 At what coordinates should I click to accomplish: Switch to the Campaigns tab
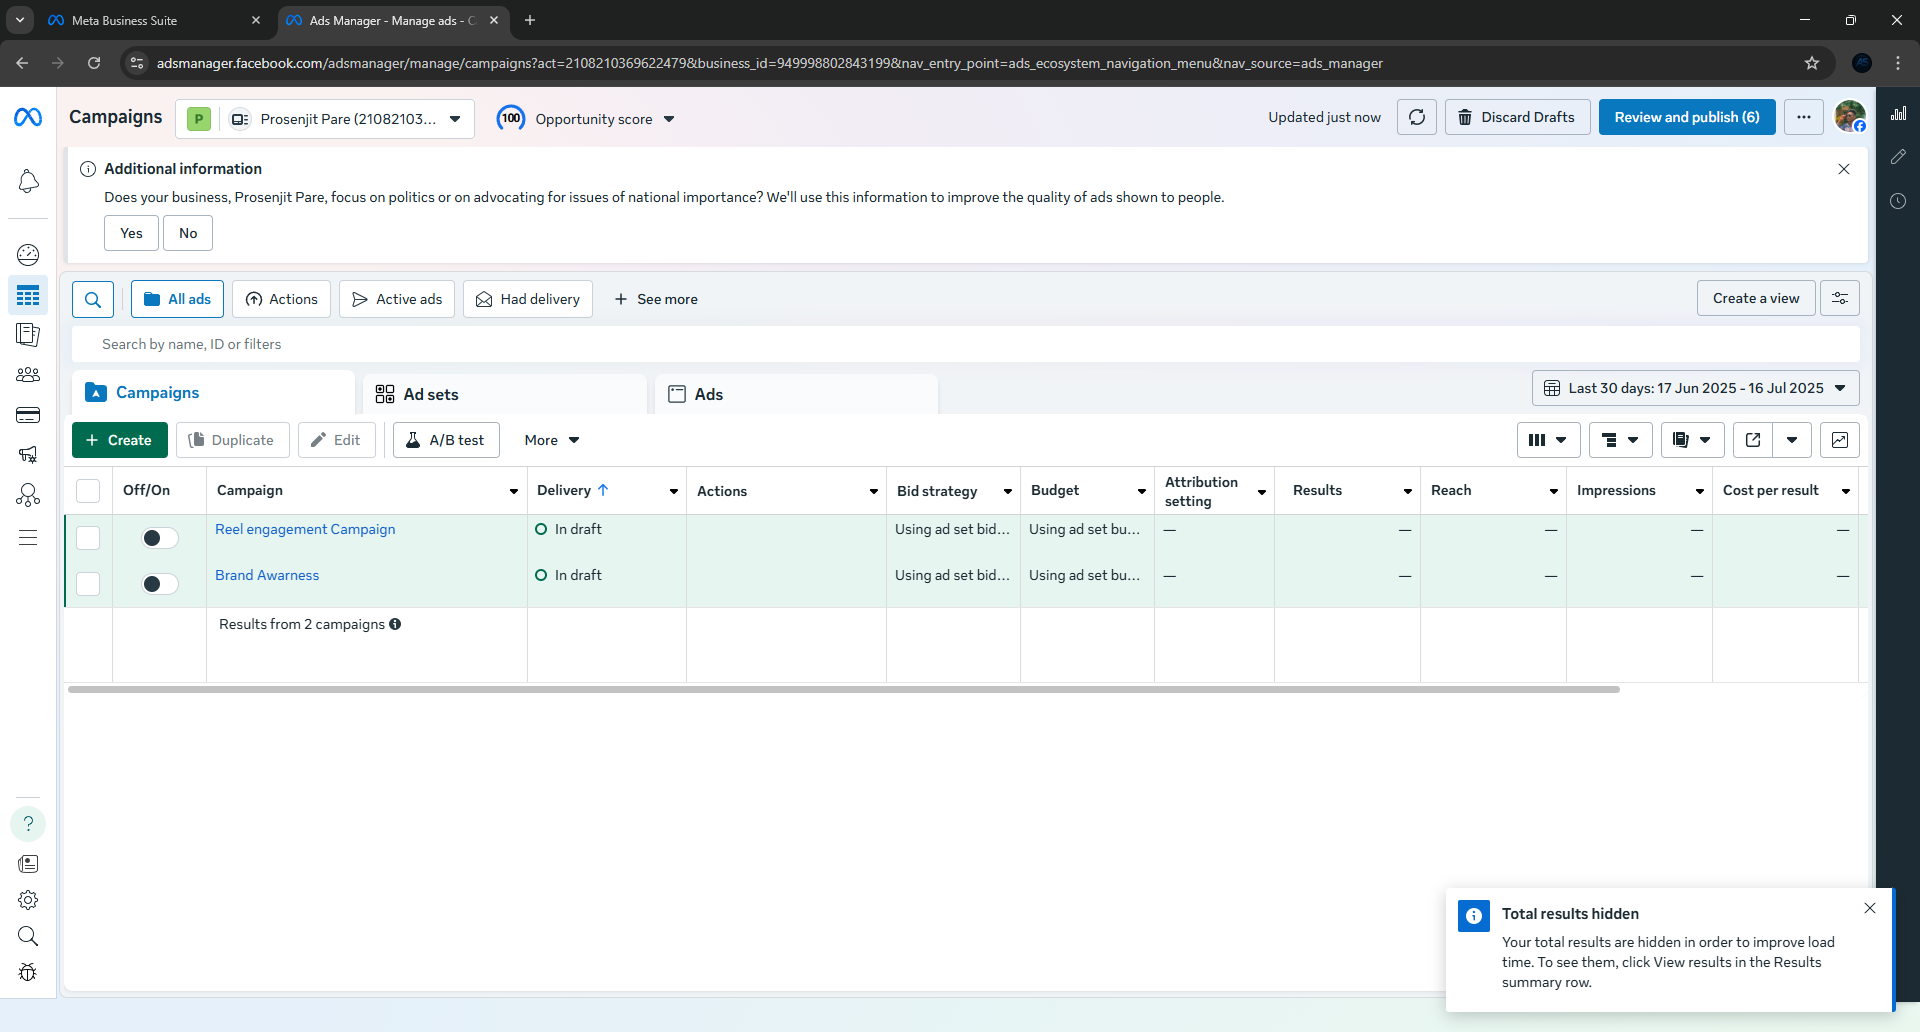(x=213, y=393)
